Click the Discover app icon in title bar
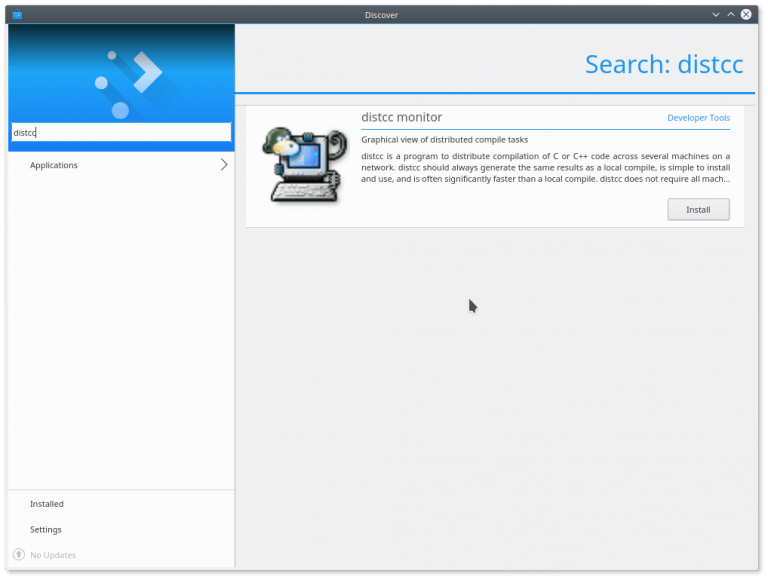Image resolution: width=768 pixels, height=580 pixels. [x=17, y=15]
